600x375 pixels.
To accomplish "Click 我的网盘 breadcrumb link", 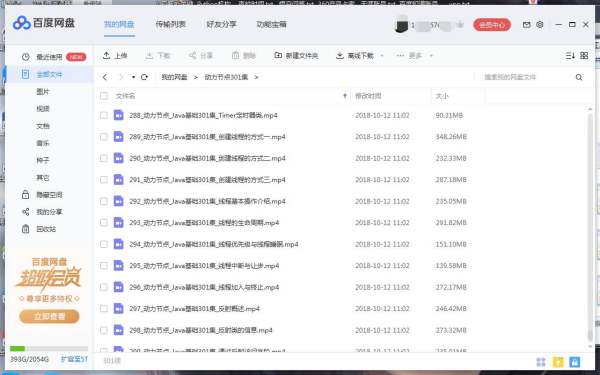I will coord(174,77).
